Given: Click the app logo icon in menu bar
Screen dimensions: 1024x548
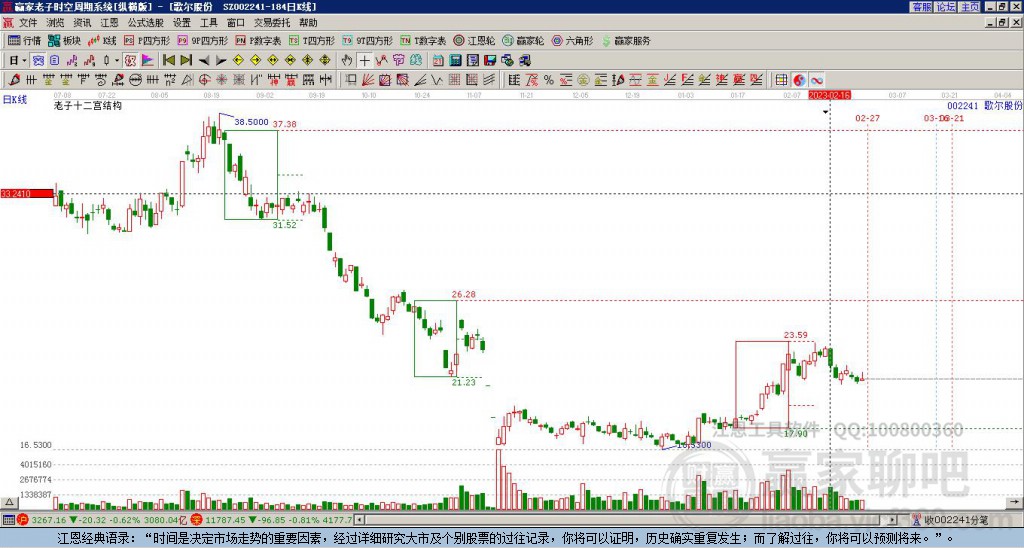Looking at the screenshot, I should click(x=8, y=23).
